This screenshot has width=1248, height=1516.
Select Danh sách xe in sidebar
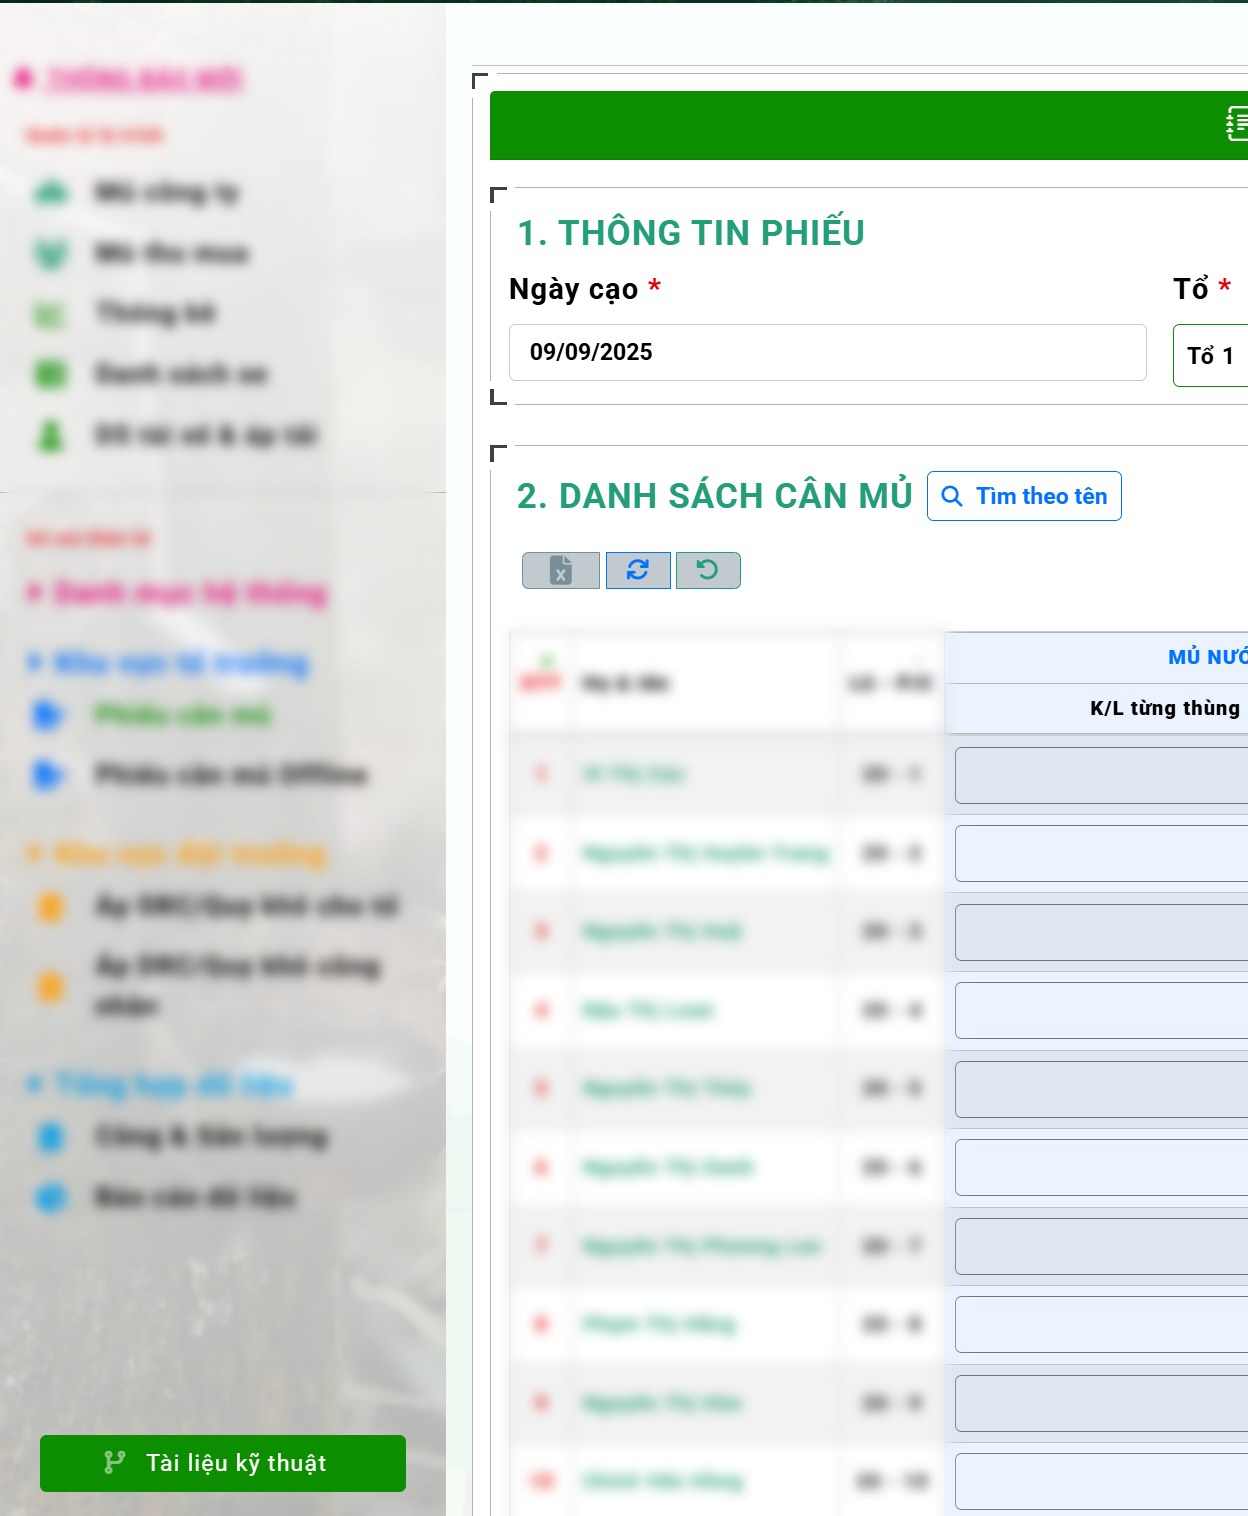[181, 375]
